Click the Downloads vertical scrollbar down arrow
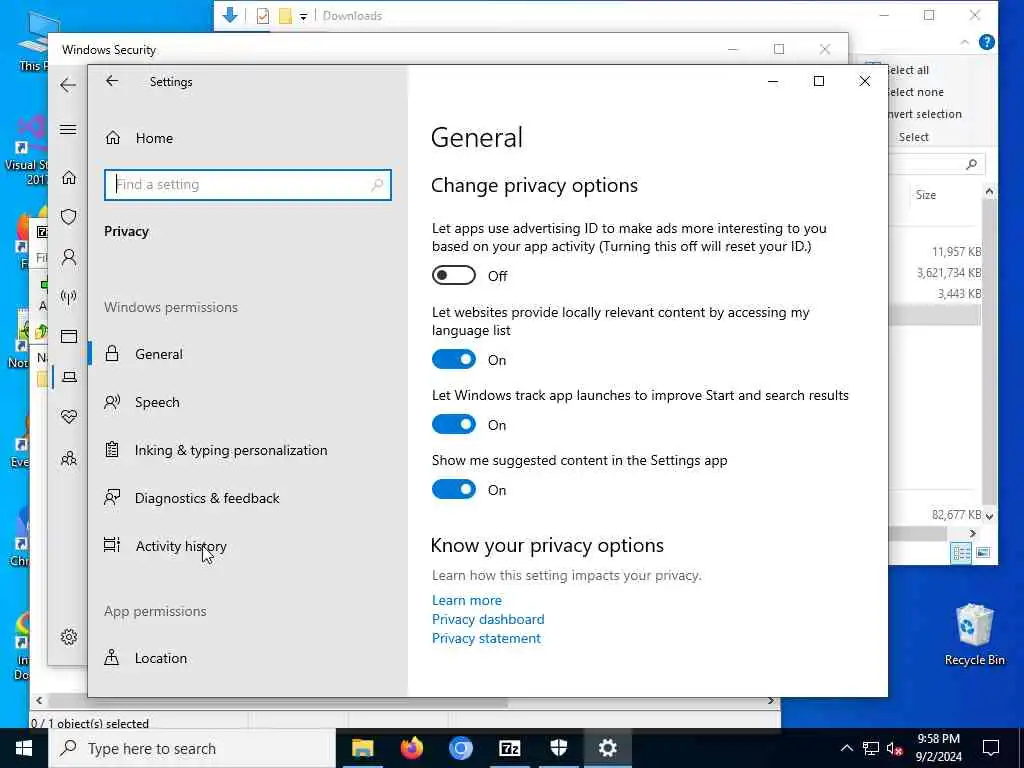 [989, 516]
